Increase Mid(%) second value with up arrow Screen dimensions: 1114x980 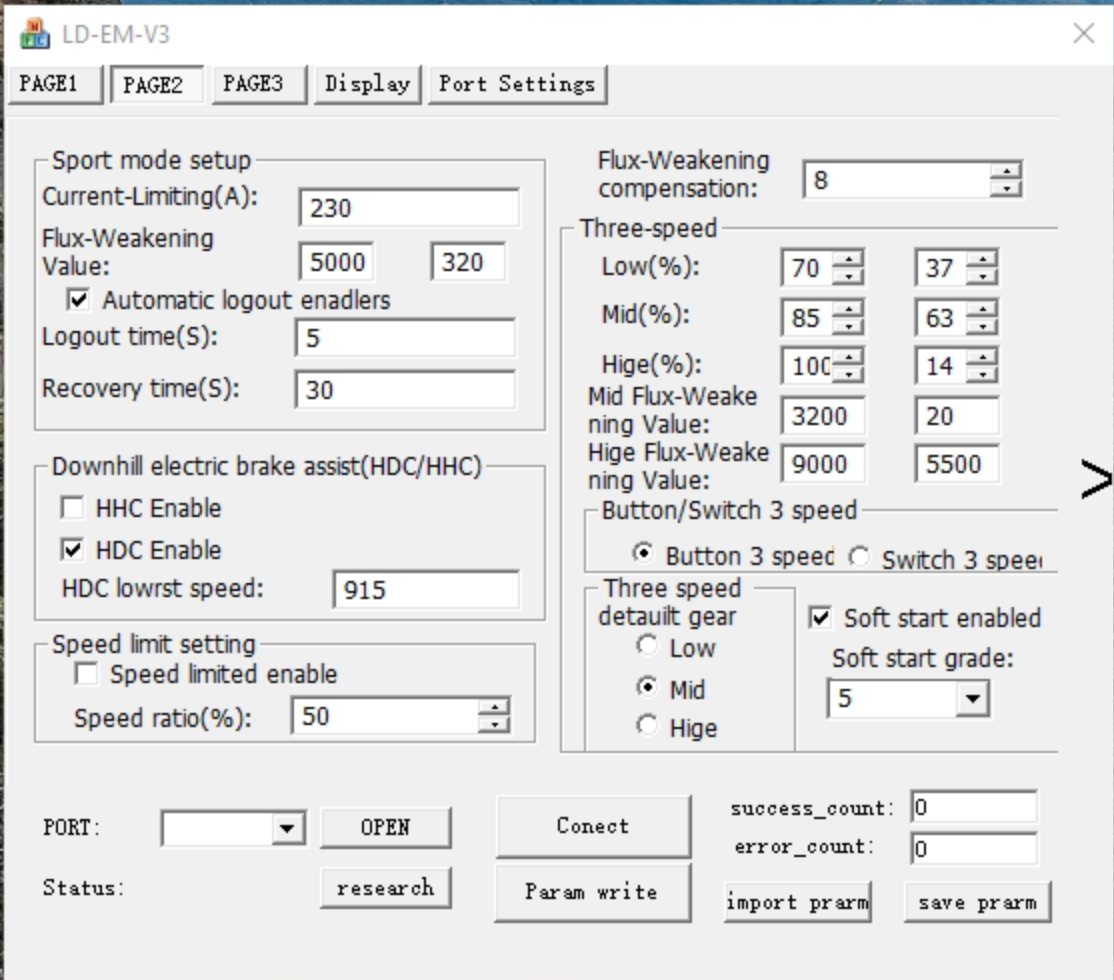tap(983, 309)
